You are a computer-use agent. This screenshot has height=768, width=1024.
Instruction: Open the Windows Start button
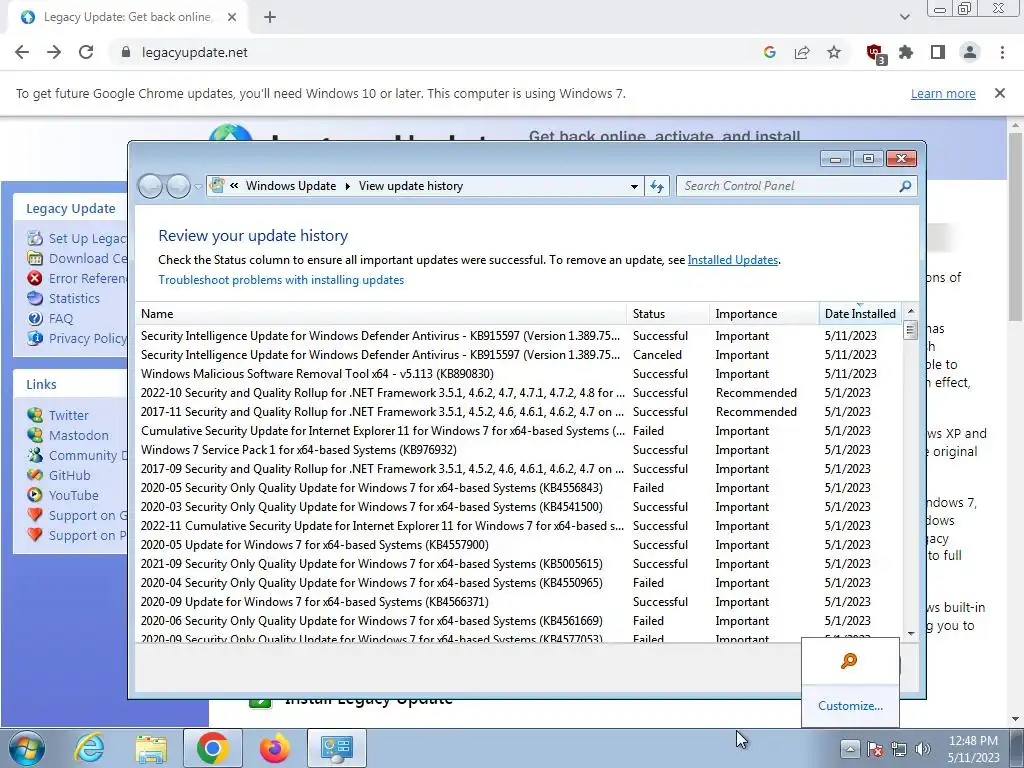[x=27, y=748]
